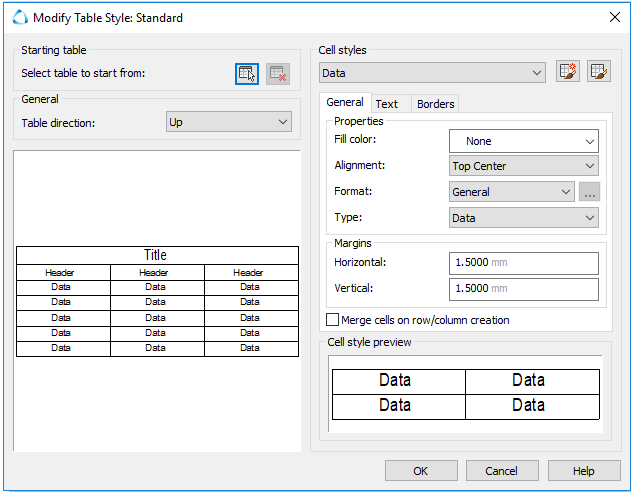Click the Cancel button
This screenshot has width=635, height=494.
tap(501, 471)
